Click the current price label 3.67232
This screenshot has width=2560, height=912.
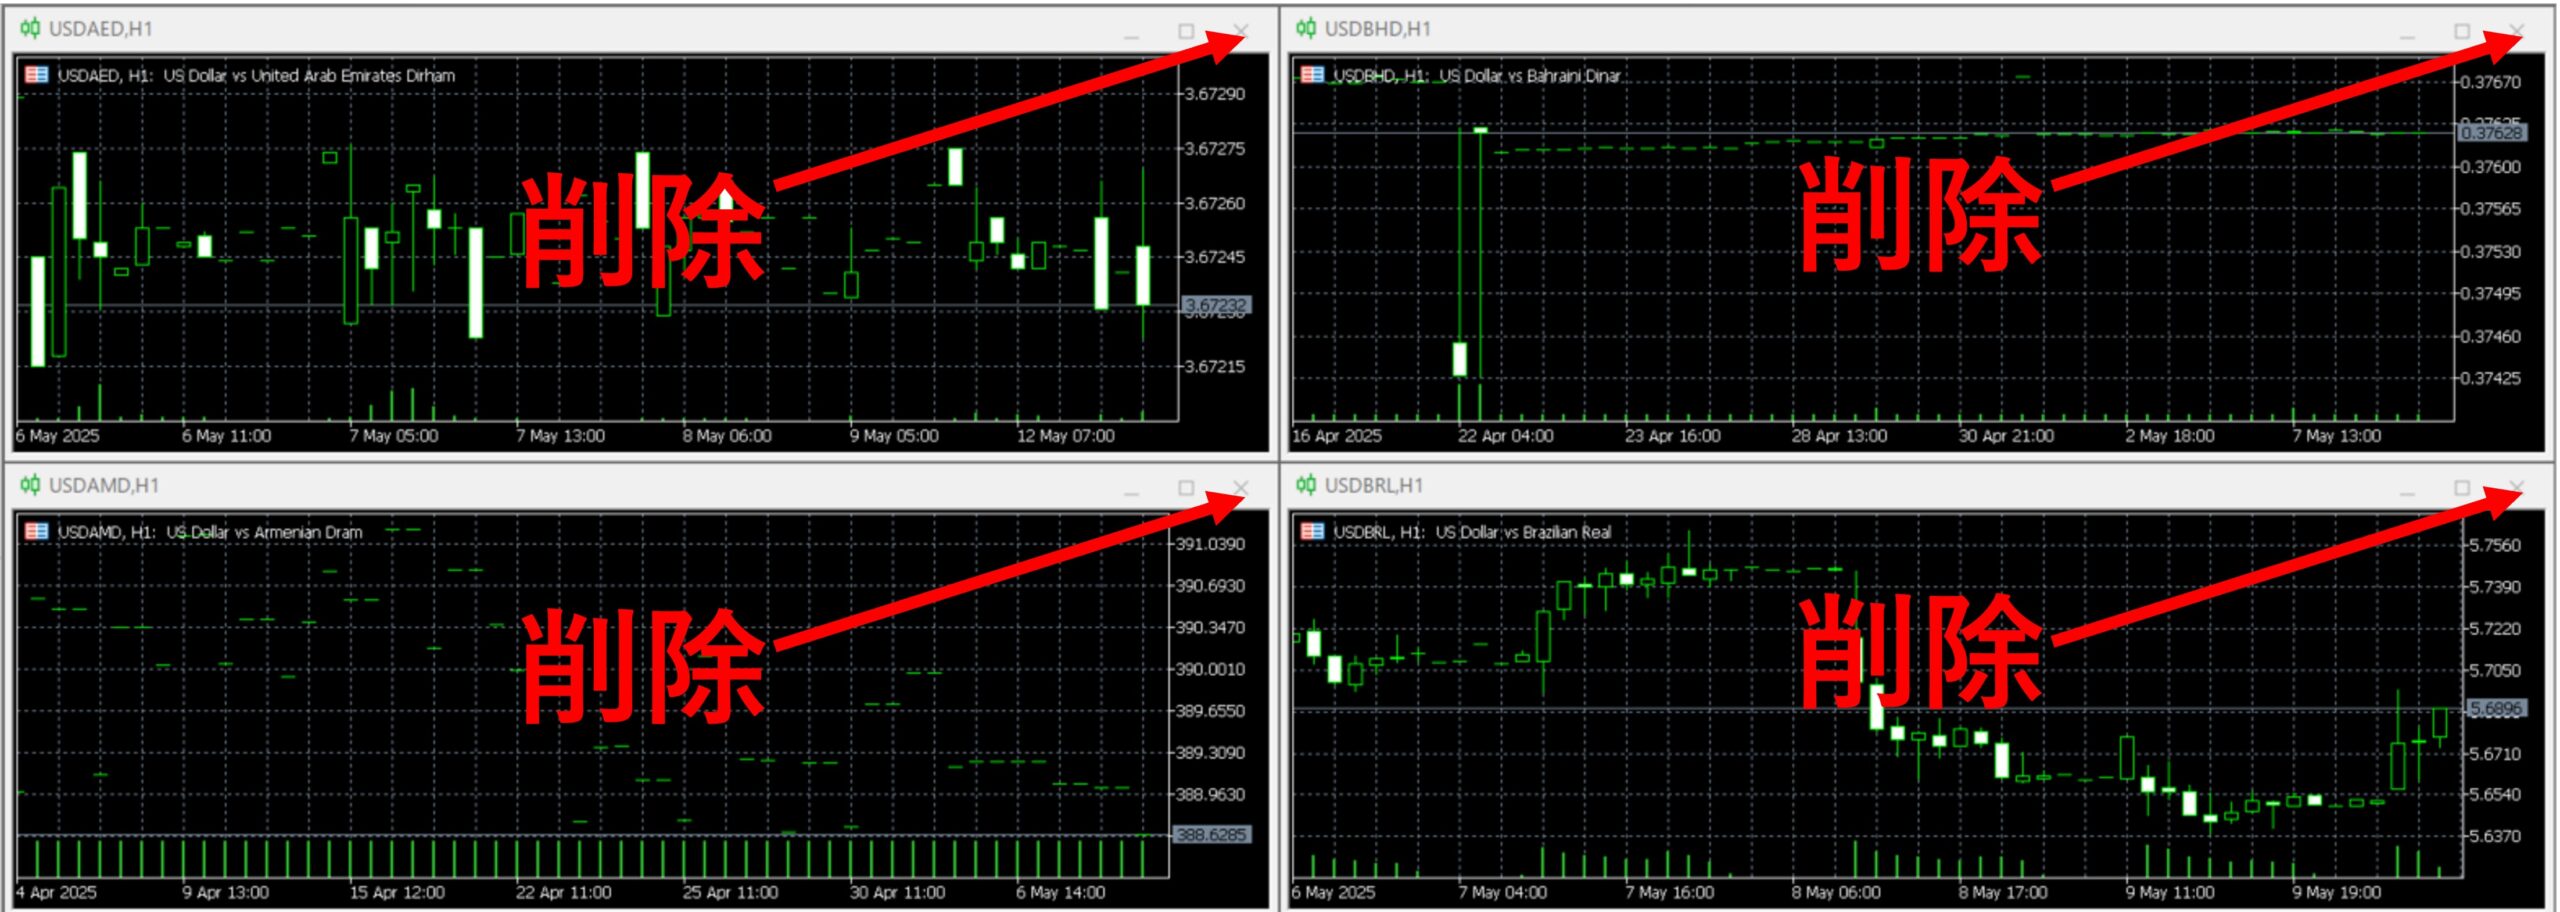tap(1216, 304)
